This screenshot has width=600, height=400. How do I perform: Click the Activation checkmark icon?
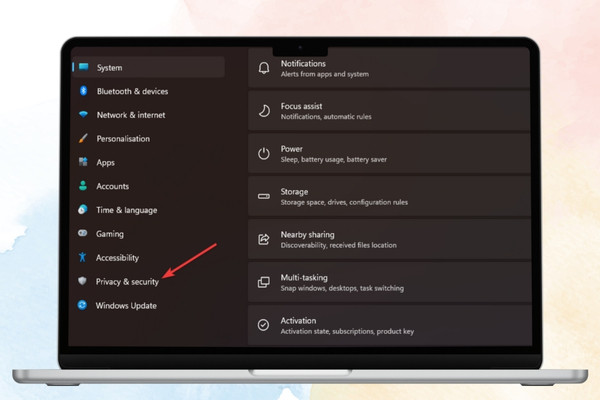(x=263, y=325)
